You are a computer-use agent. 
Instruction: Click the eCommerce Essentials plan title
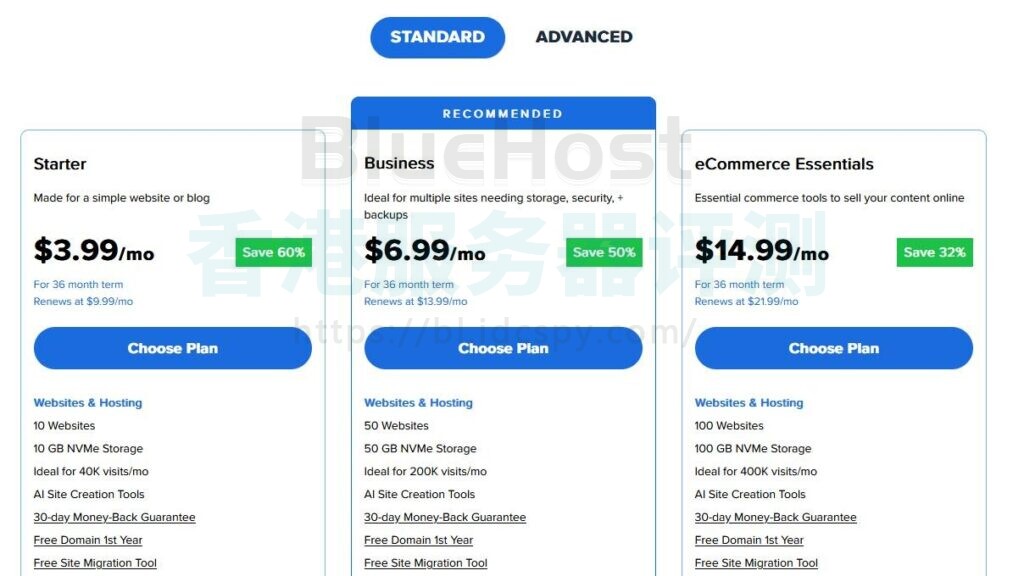coord(784,164)
